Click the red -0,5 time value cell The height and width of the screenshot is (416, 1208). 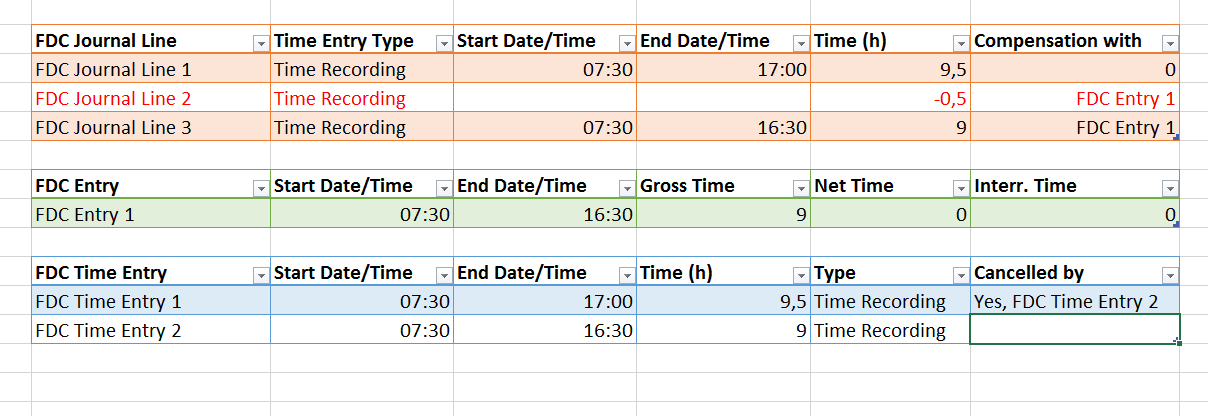pyautogui.click(x=890, y=98)
